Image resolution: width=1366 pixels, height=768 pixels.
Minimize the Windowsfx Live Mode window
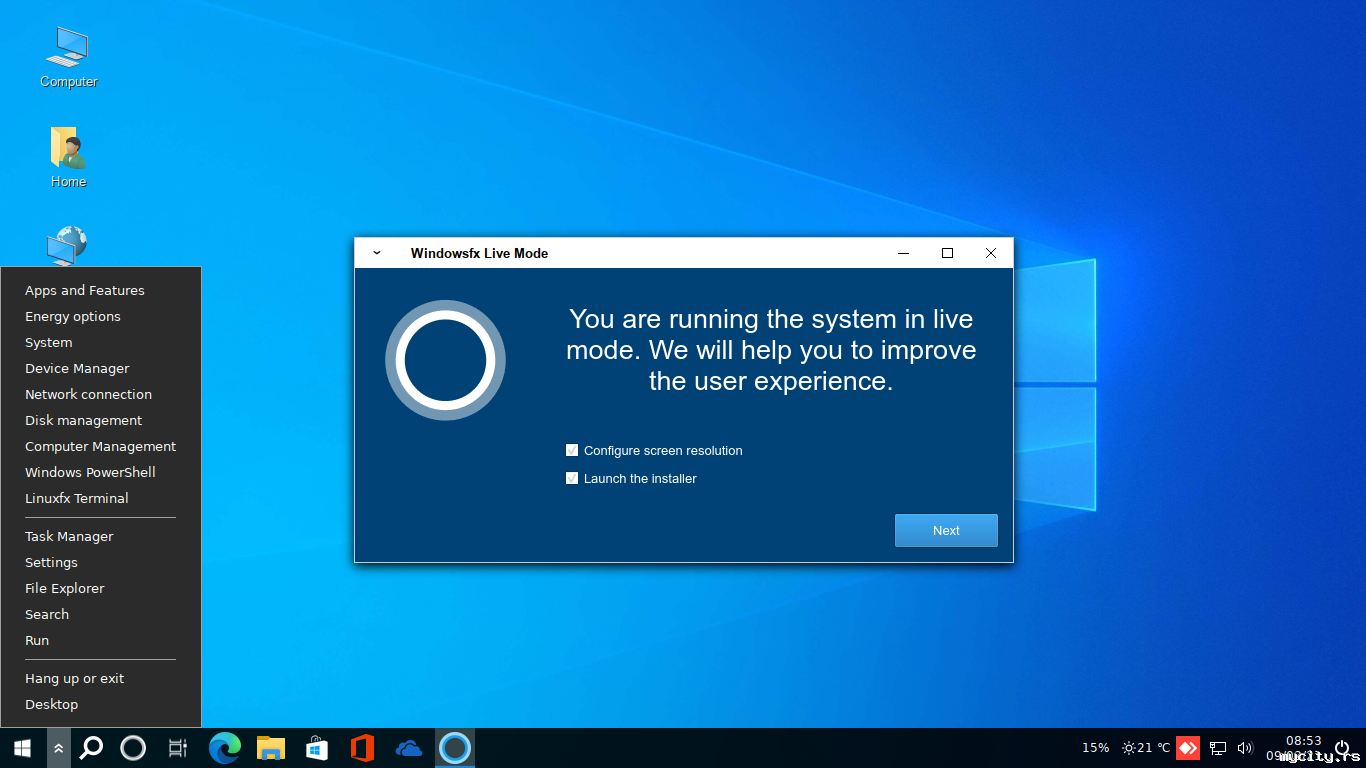point(904,253)
